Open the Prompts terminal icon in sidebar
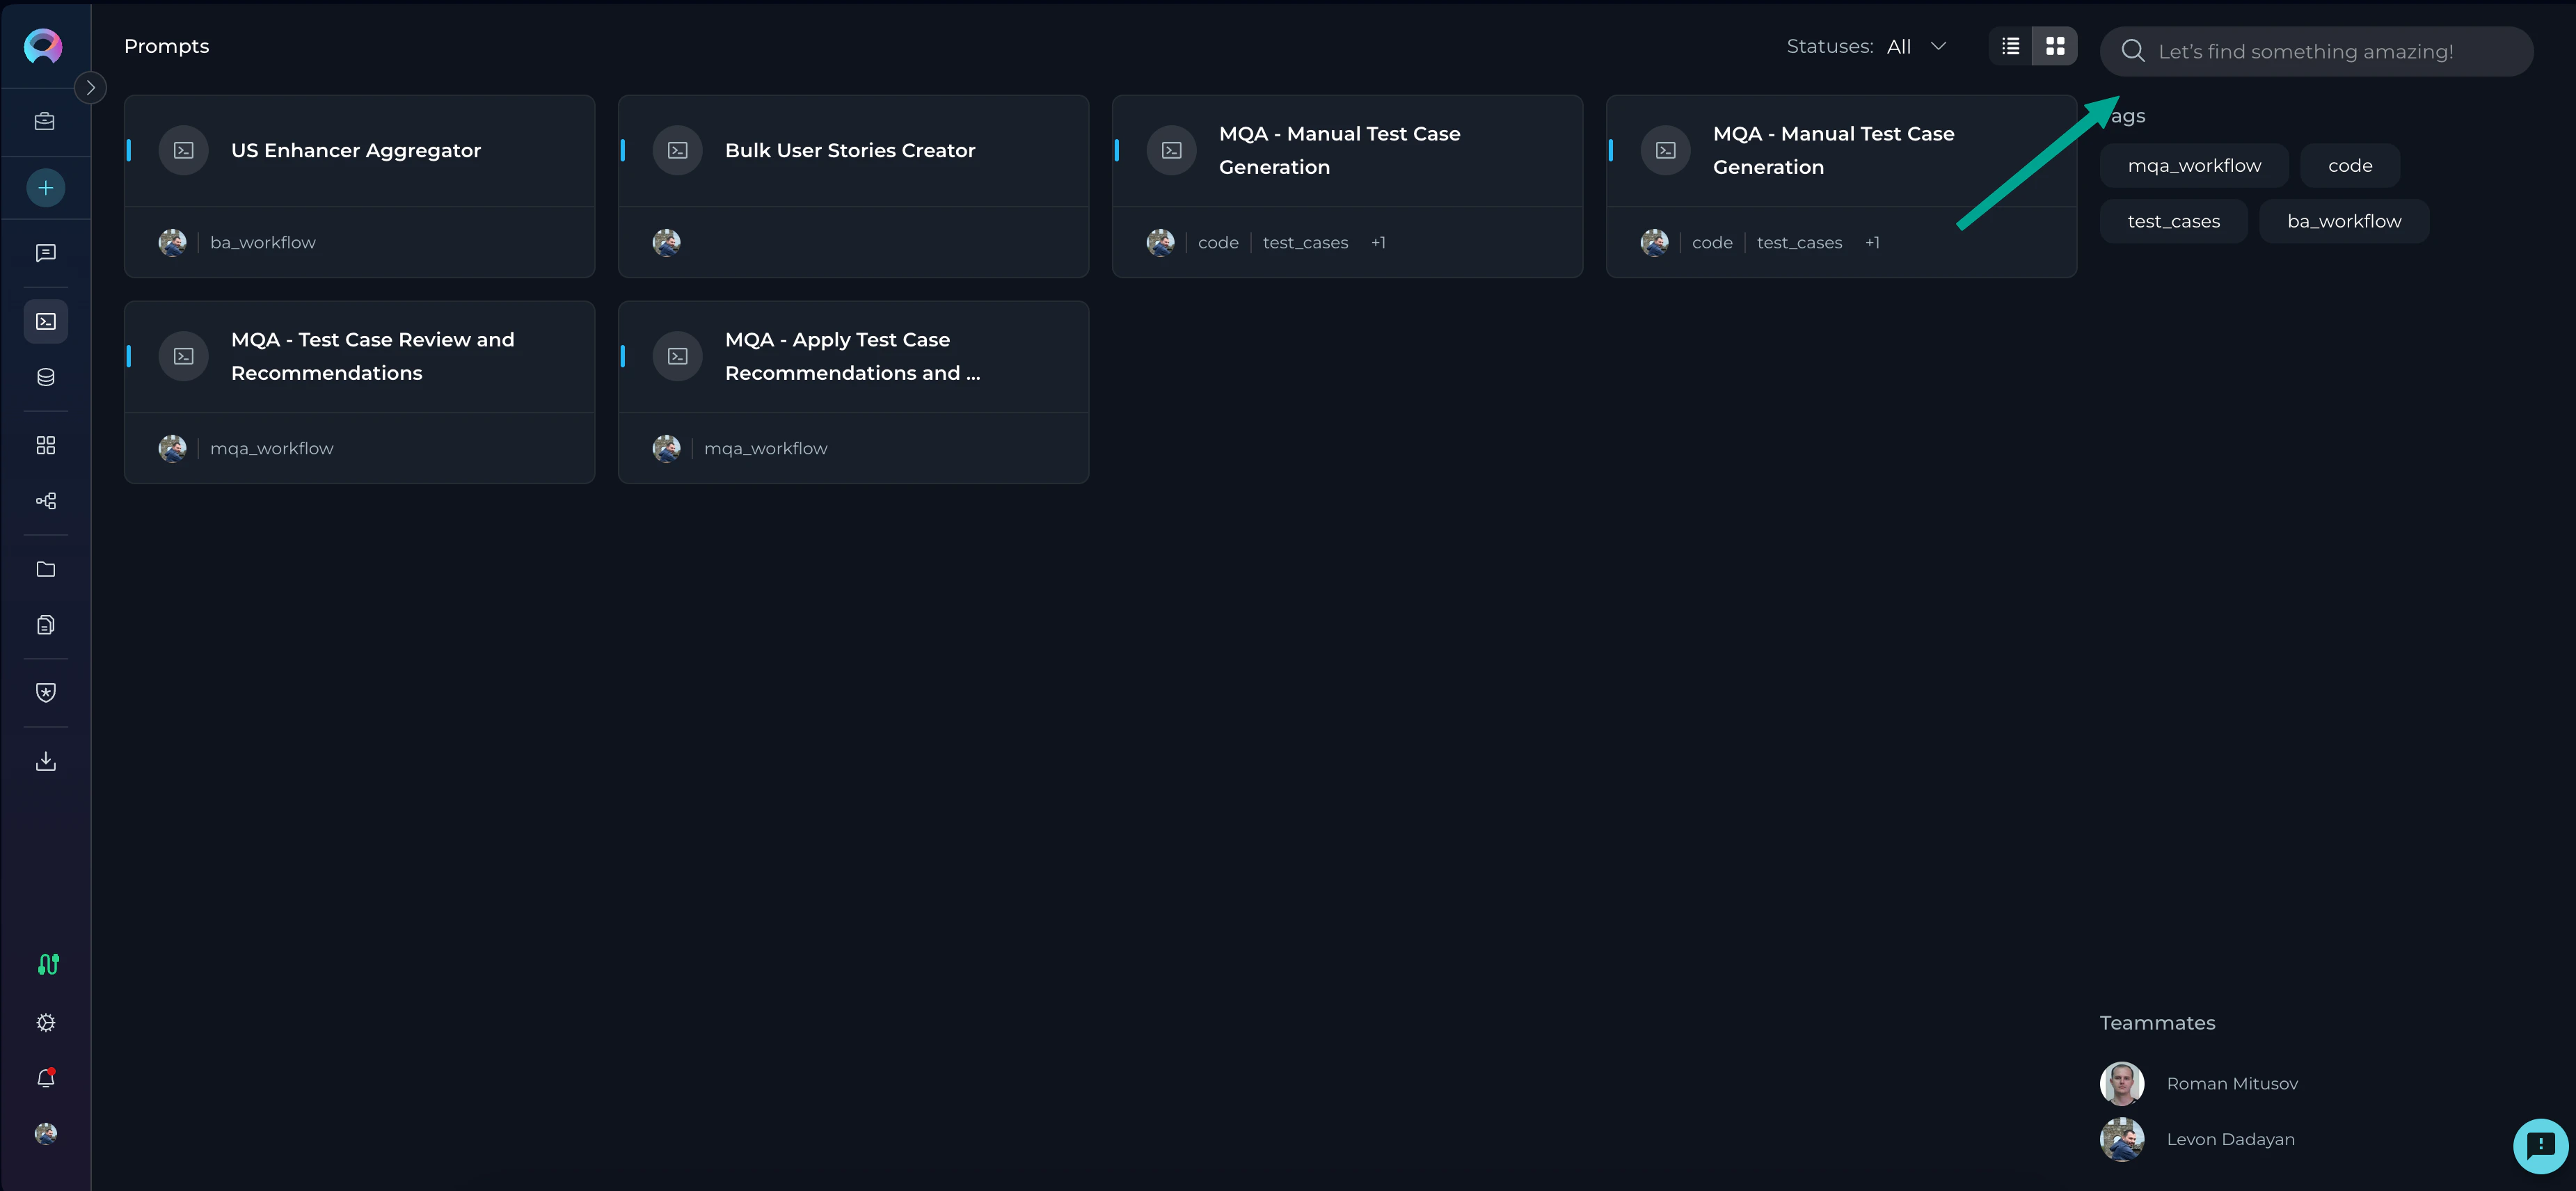The height and width of the screenshot is (1191, 2576). 45,321
